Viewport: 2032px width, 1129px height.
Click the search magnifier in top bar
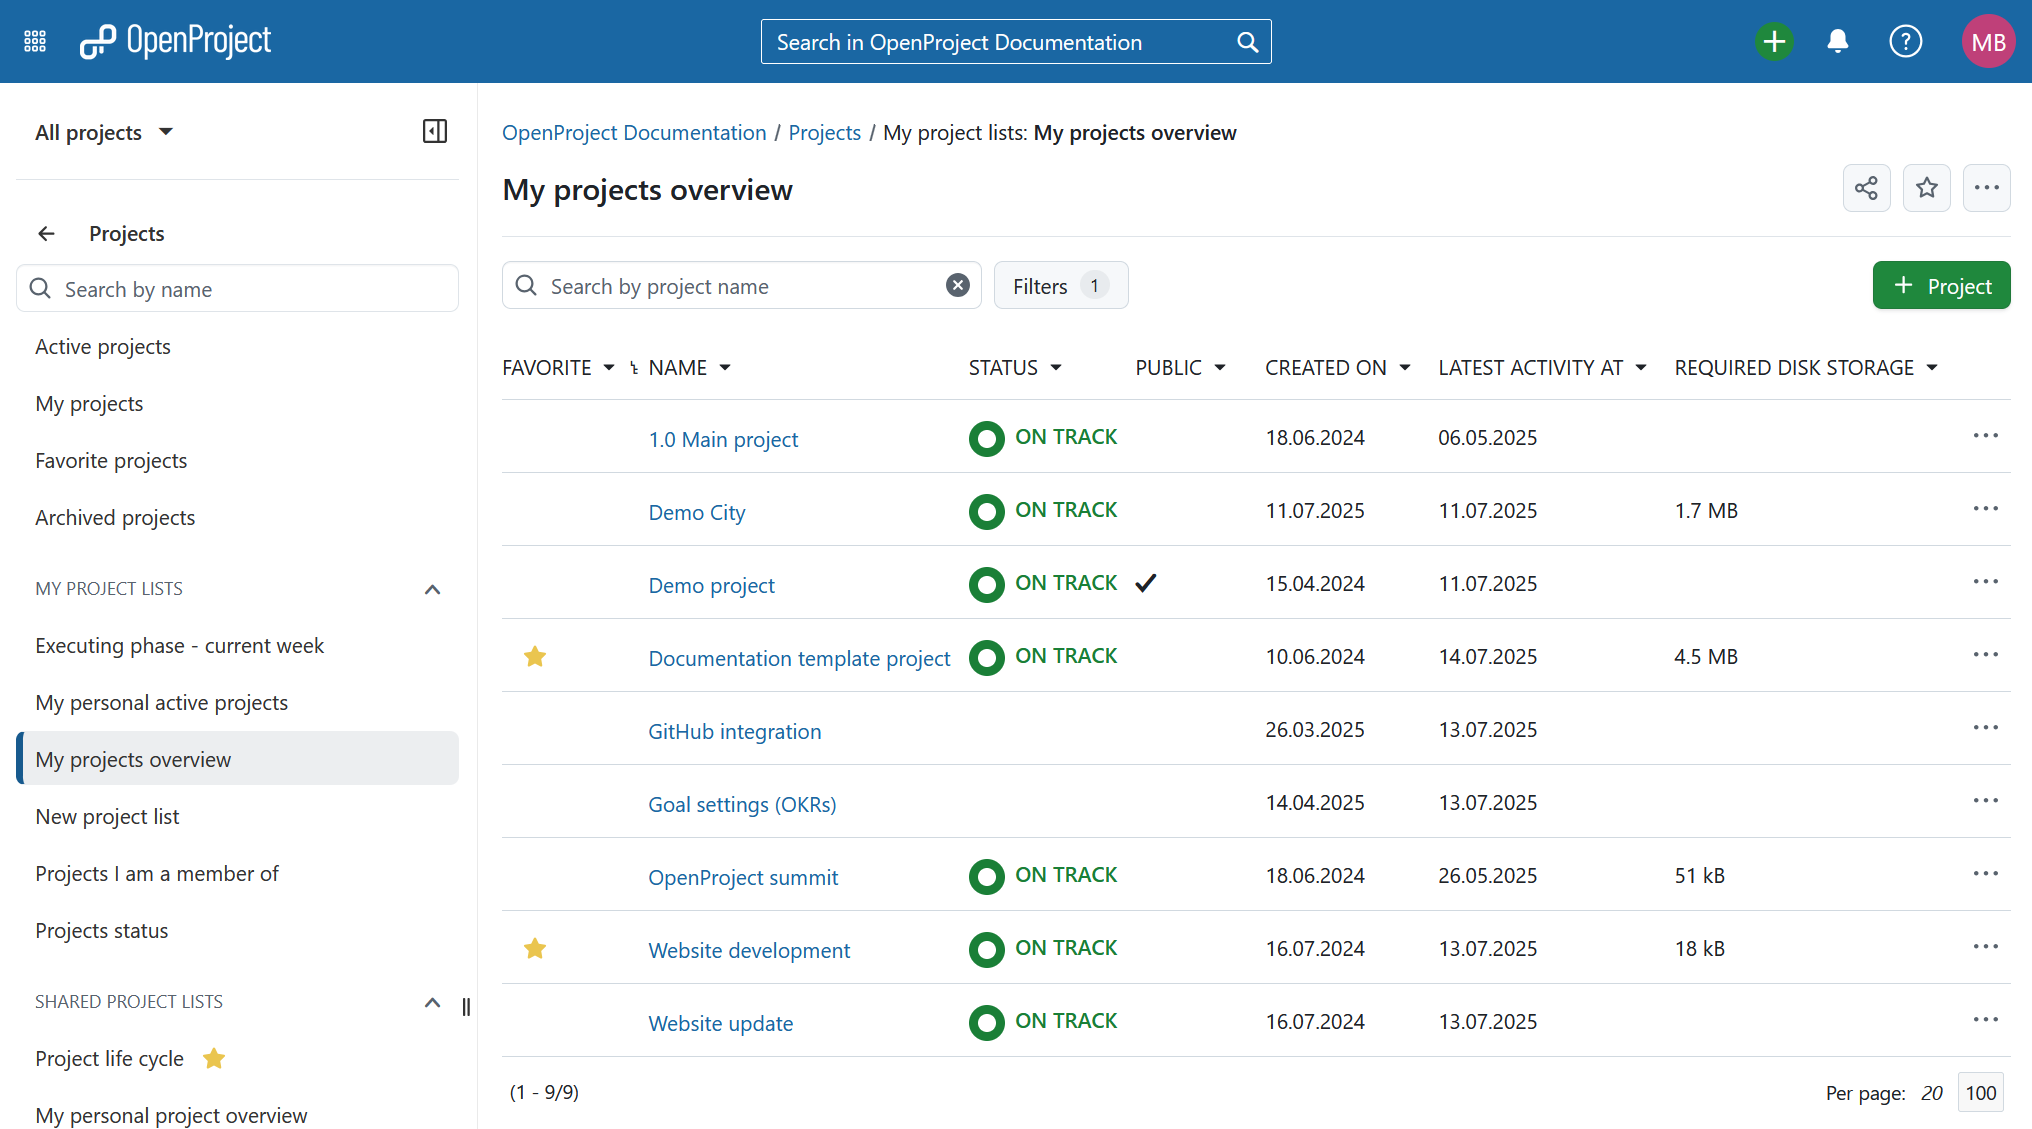[1247, 42]
